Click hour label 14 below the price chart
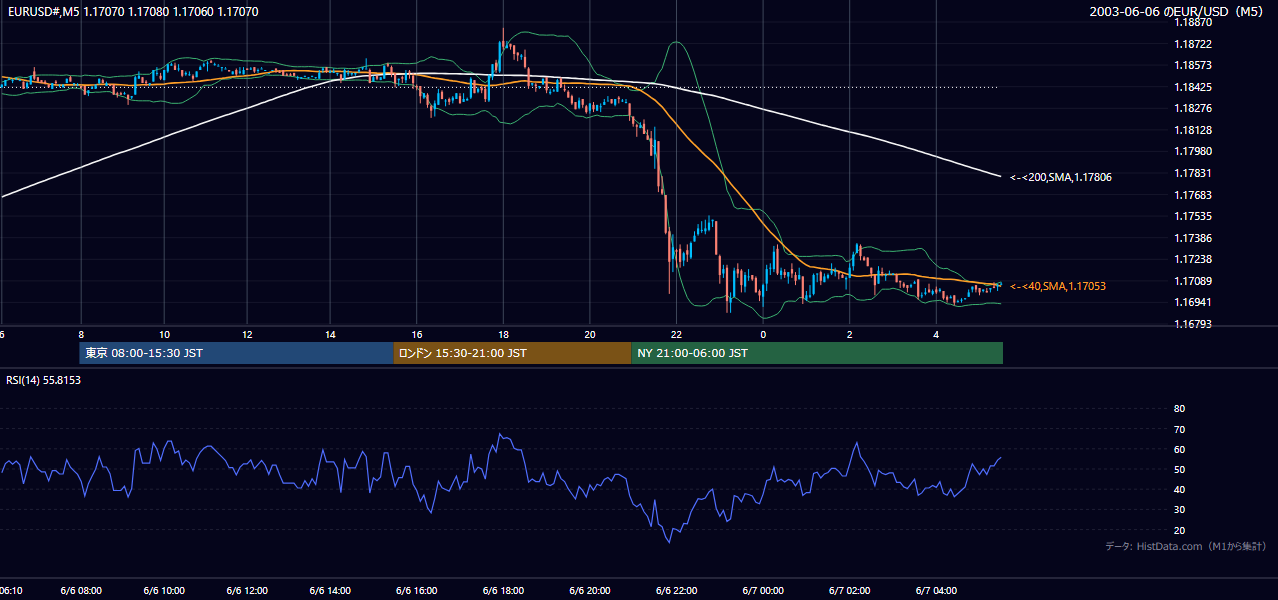Viewport: 1278px width, 600px height. pyautogui.click(x=330, y=334)
